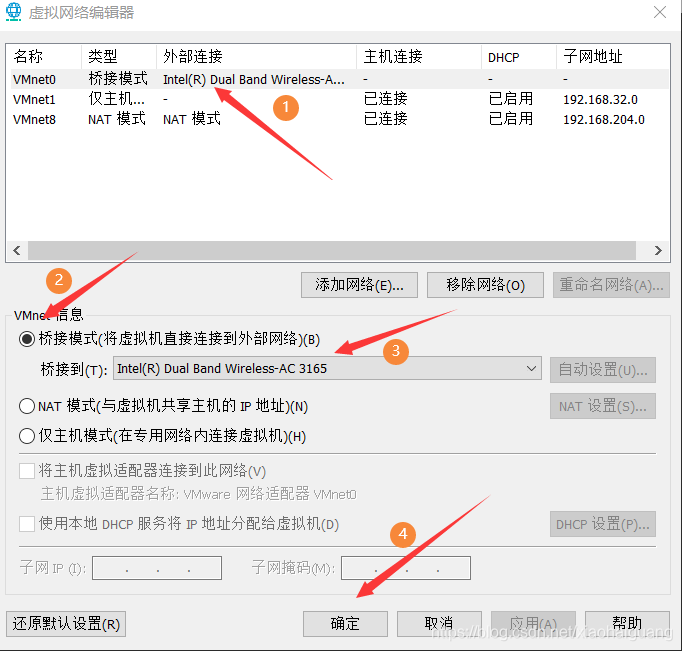Click the 自动设置(U)... button
The height and width of the screenshot is (651, 682).
pos(603,370)
